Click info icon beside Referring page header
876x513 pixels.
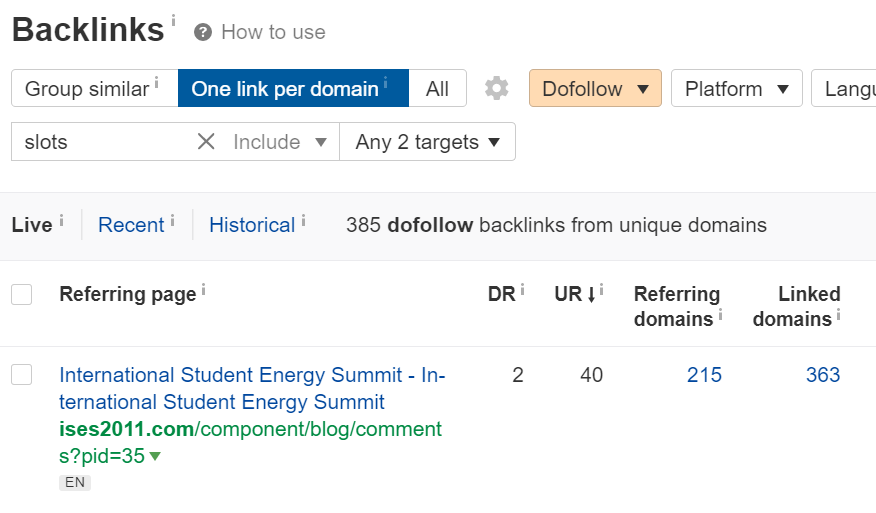tap(203, 290)
